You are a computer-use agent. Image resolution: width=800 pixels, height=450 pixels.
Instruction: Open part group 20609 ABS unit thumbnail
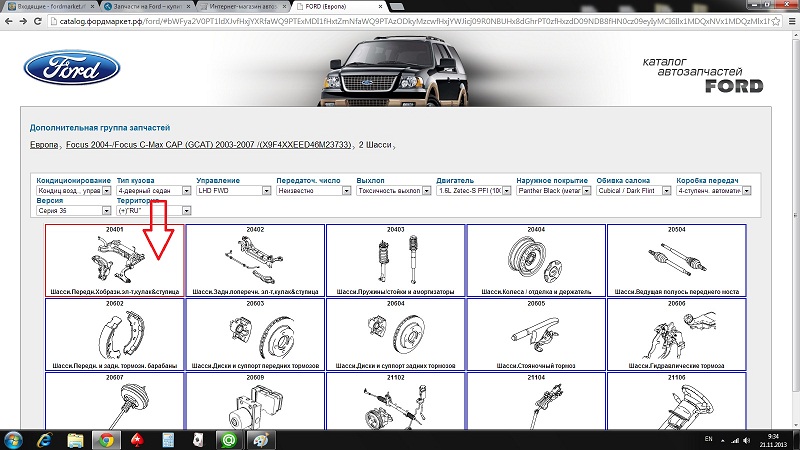coord(255,401)
